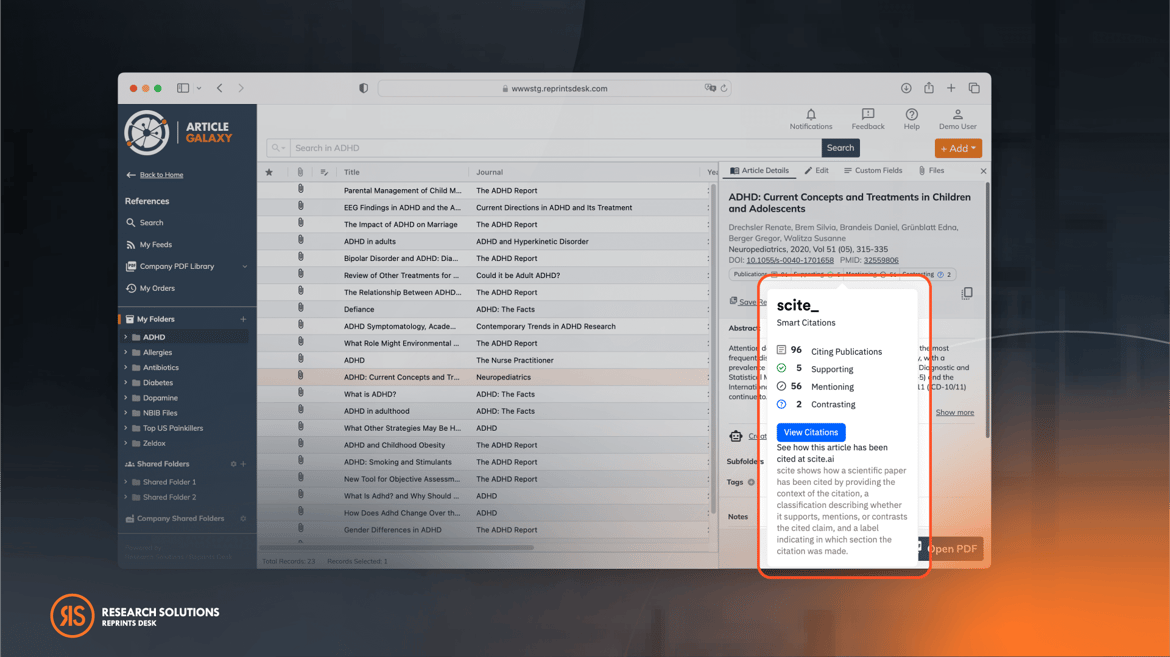Open the Notifications bell icon
This screenshot has height=657, width=1170.
coord(810,115)
